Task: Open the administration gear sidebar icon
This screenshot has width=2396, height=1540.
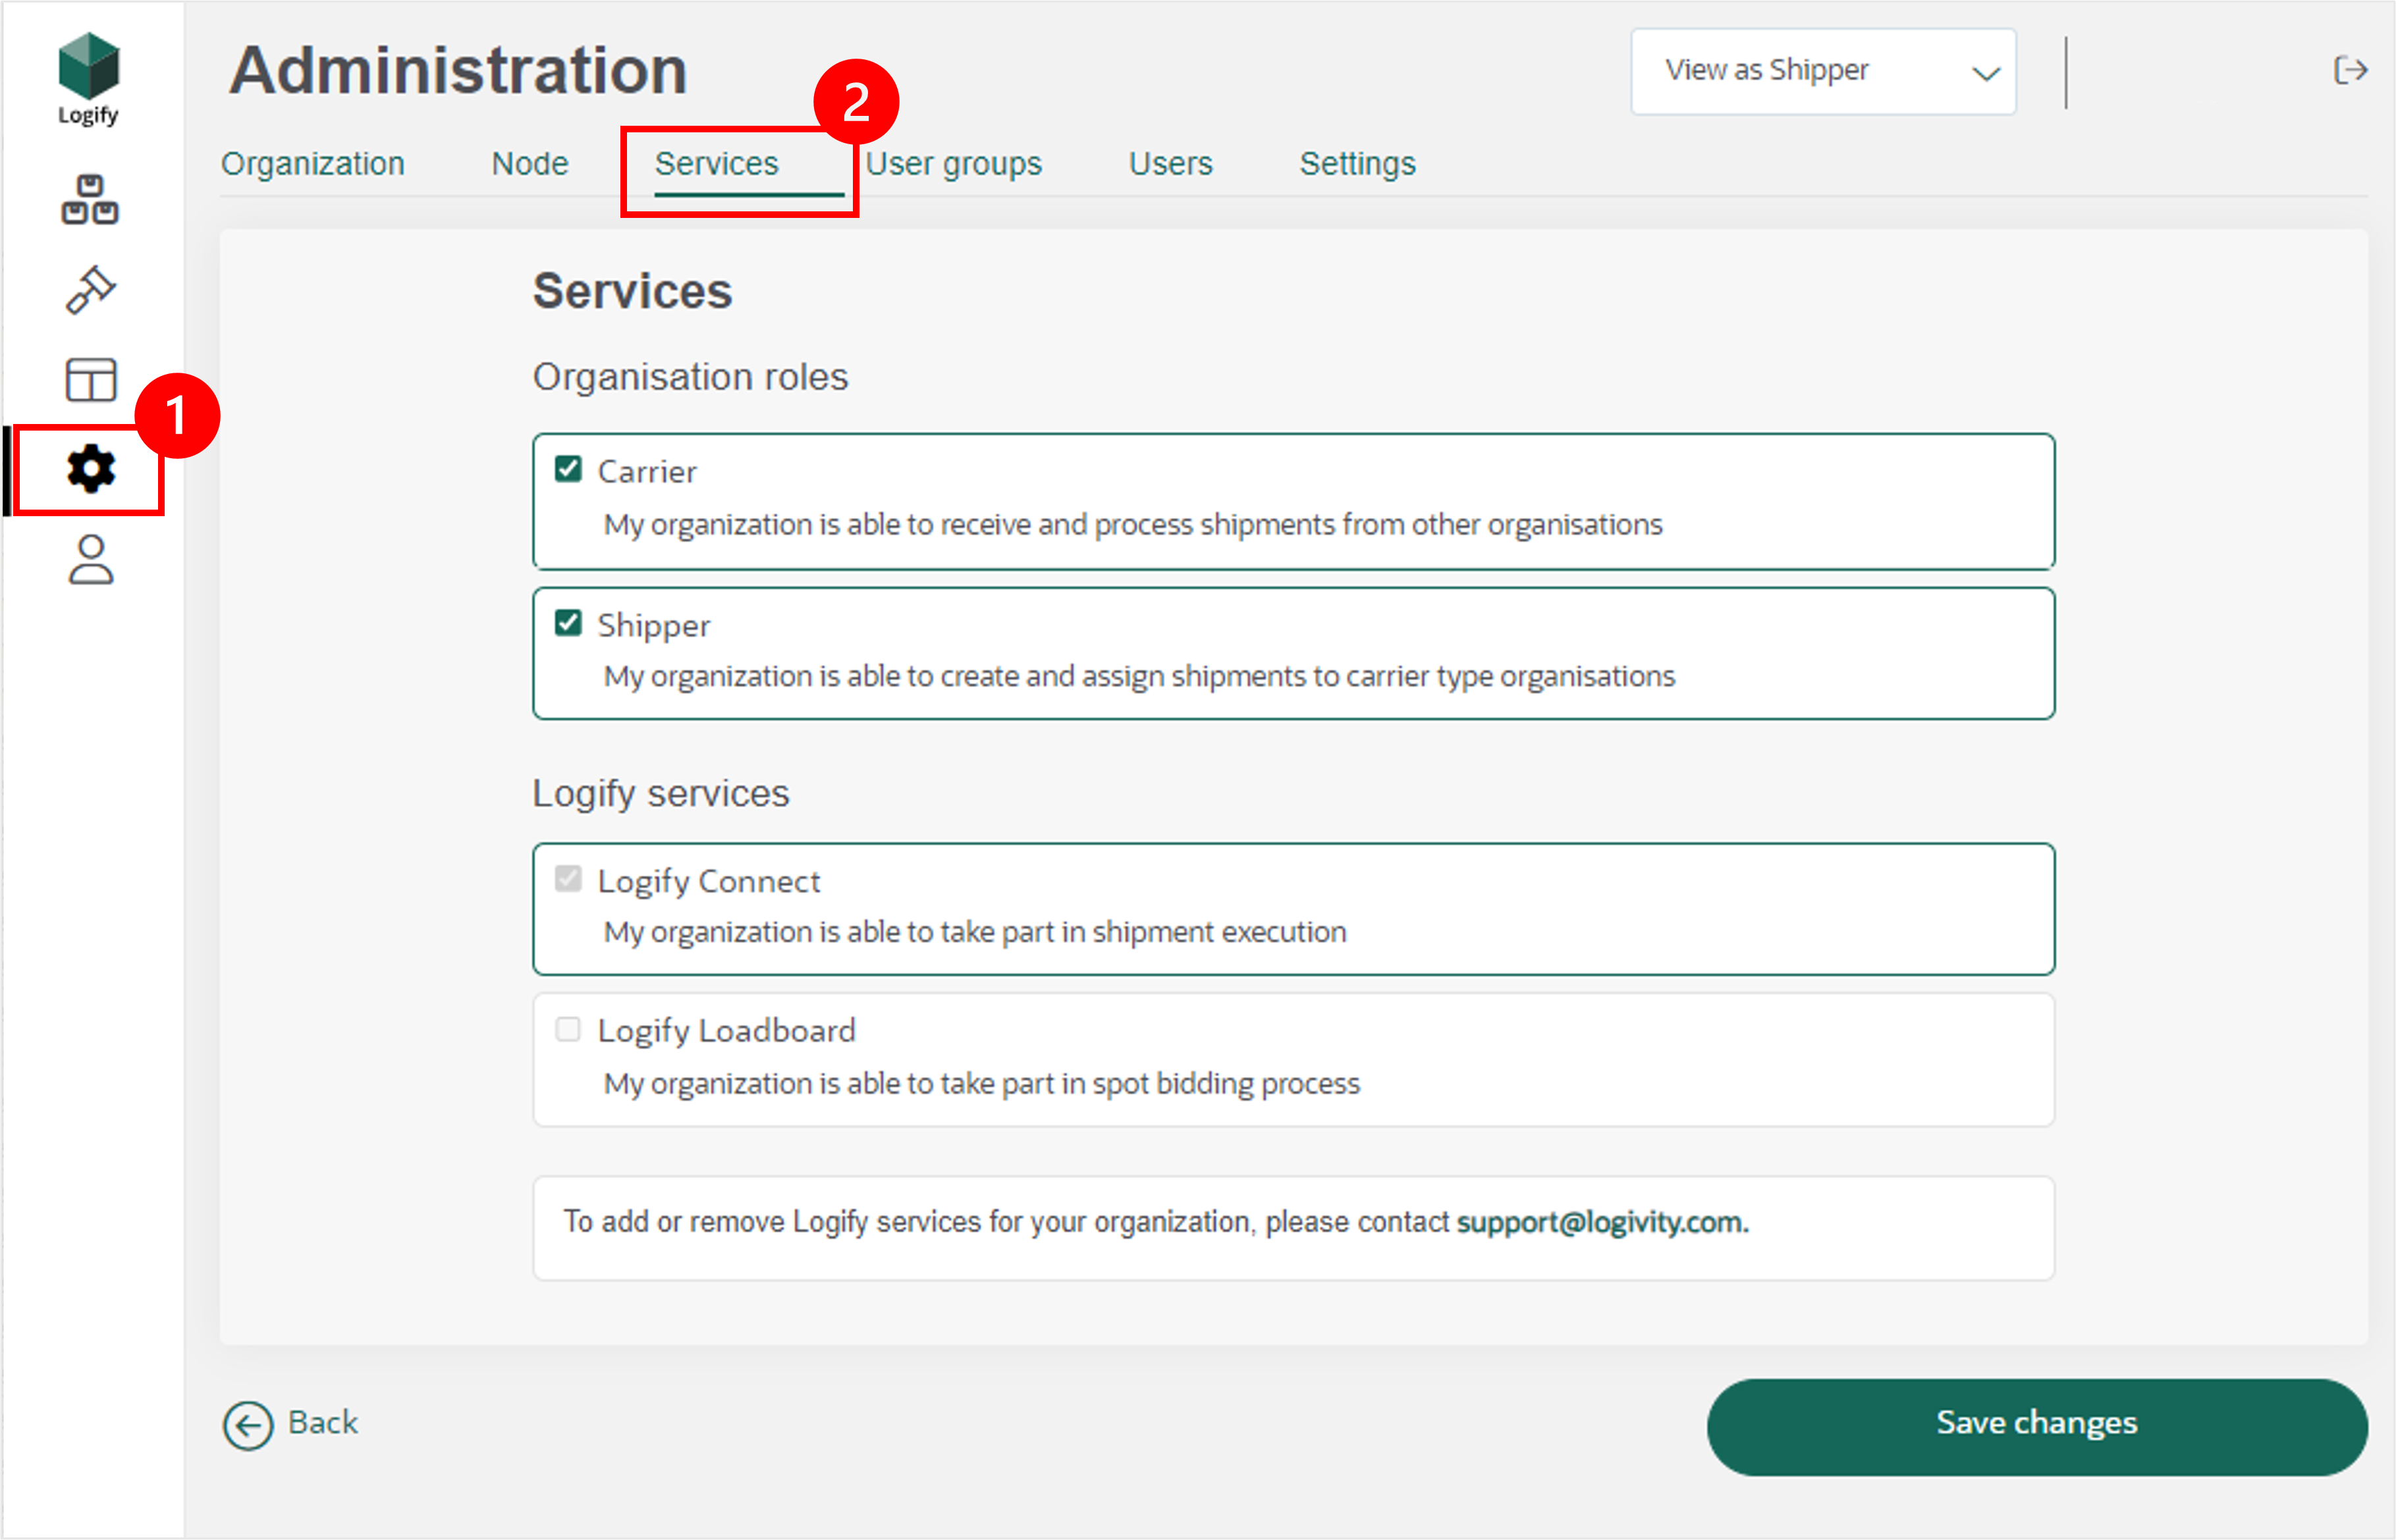Action: tap(90, 469)
